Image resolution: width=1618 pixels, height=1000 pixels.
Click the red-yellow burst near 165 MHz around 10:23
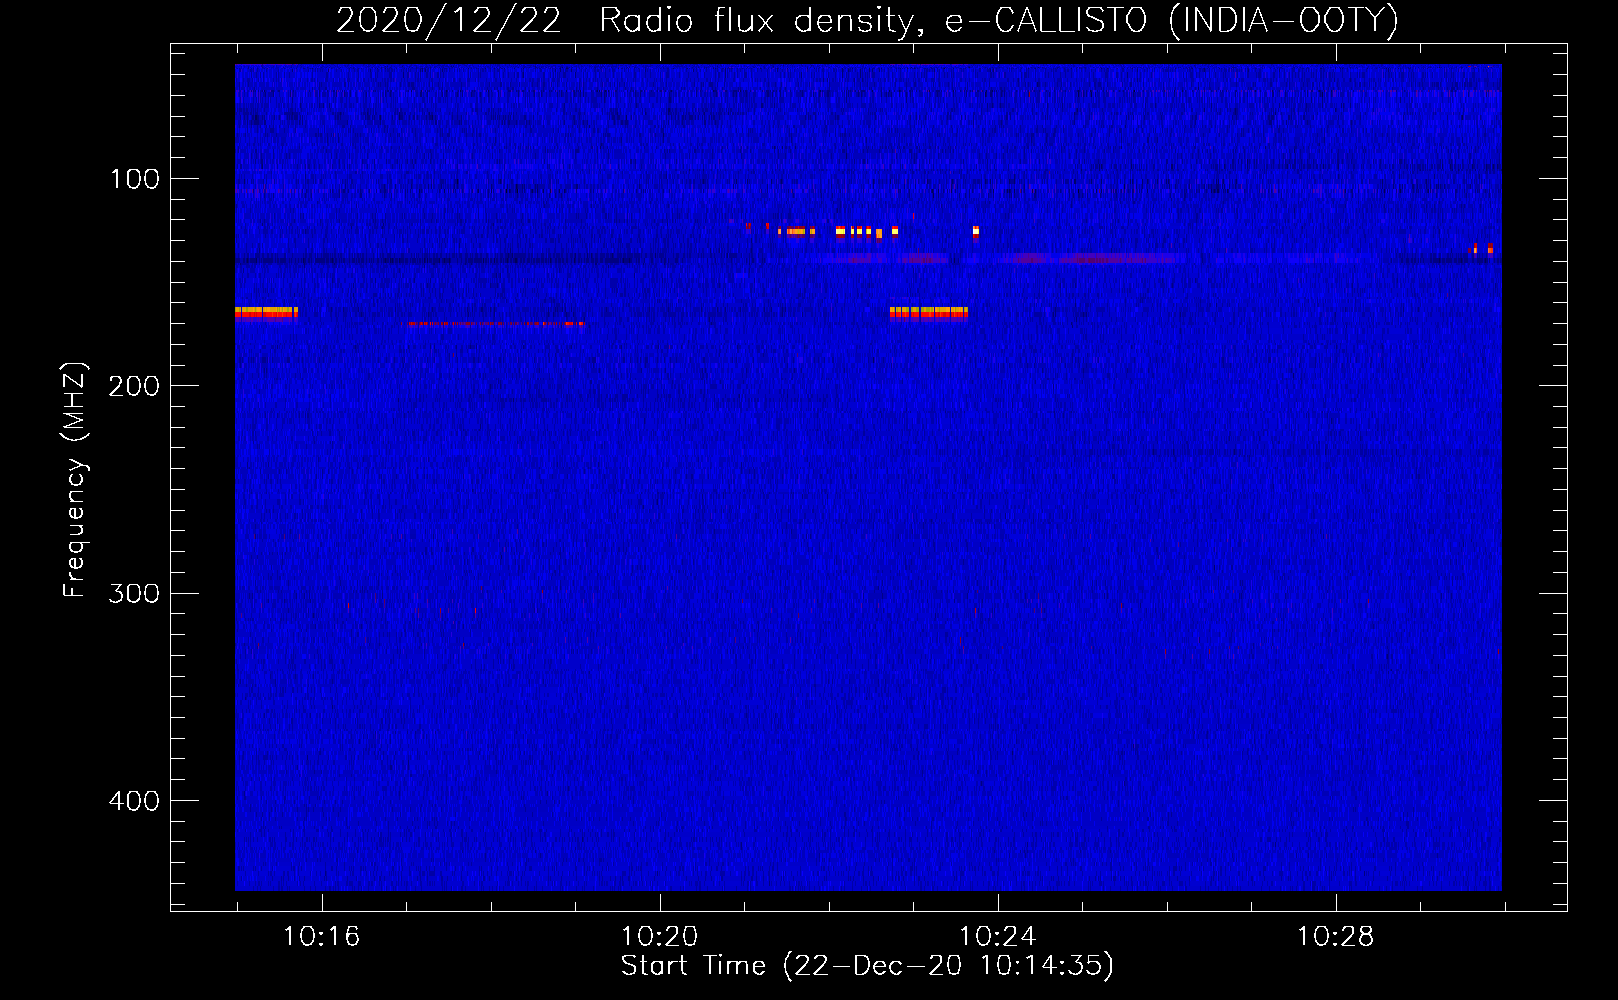928,312
